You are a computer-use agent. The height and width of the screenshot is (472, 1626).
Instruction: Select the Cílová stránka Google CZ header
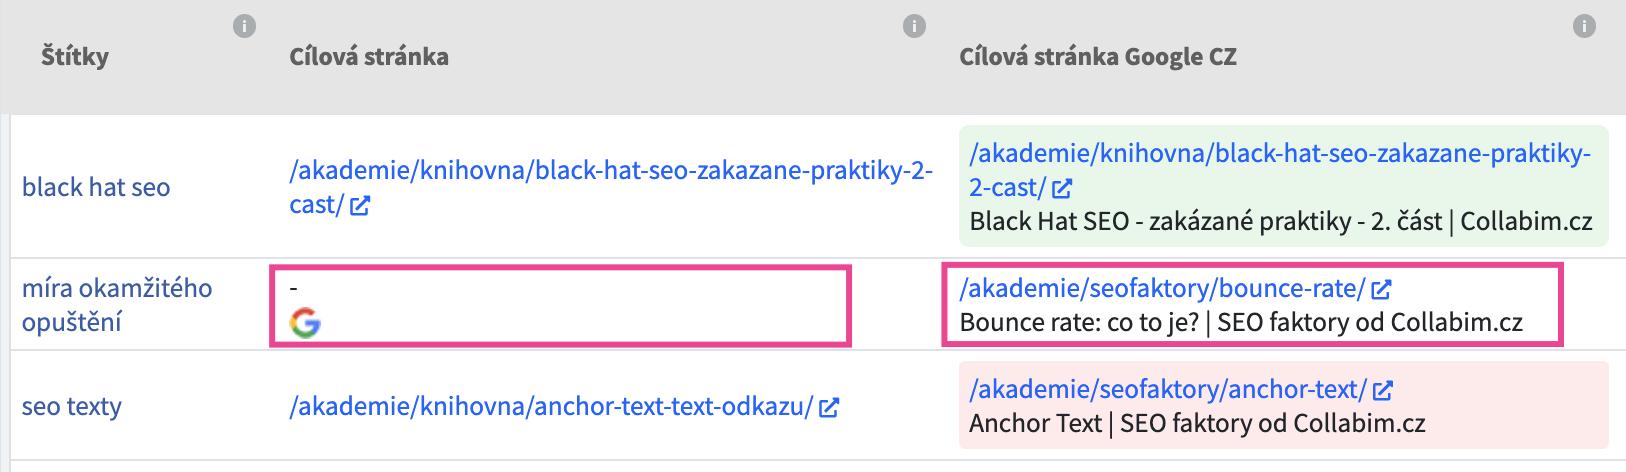coord(1098,57)
